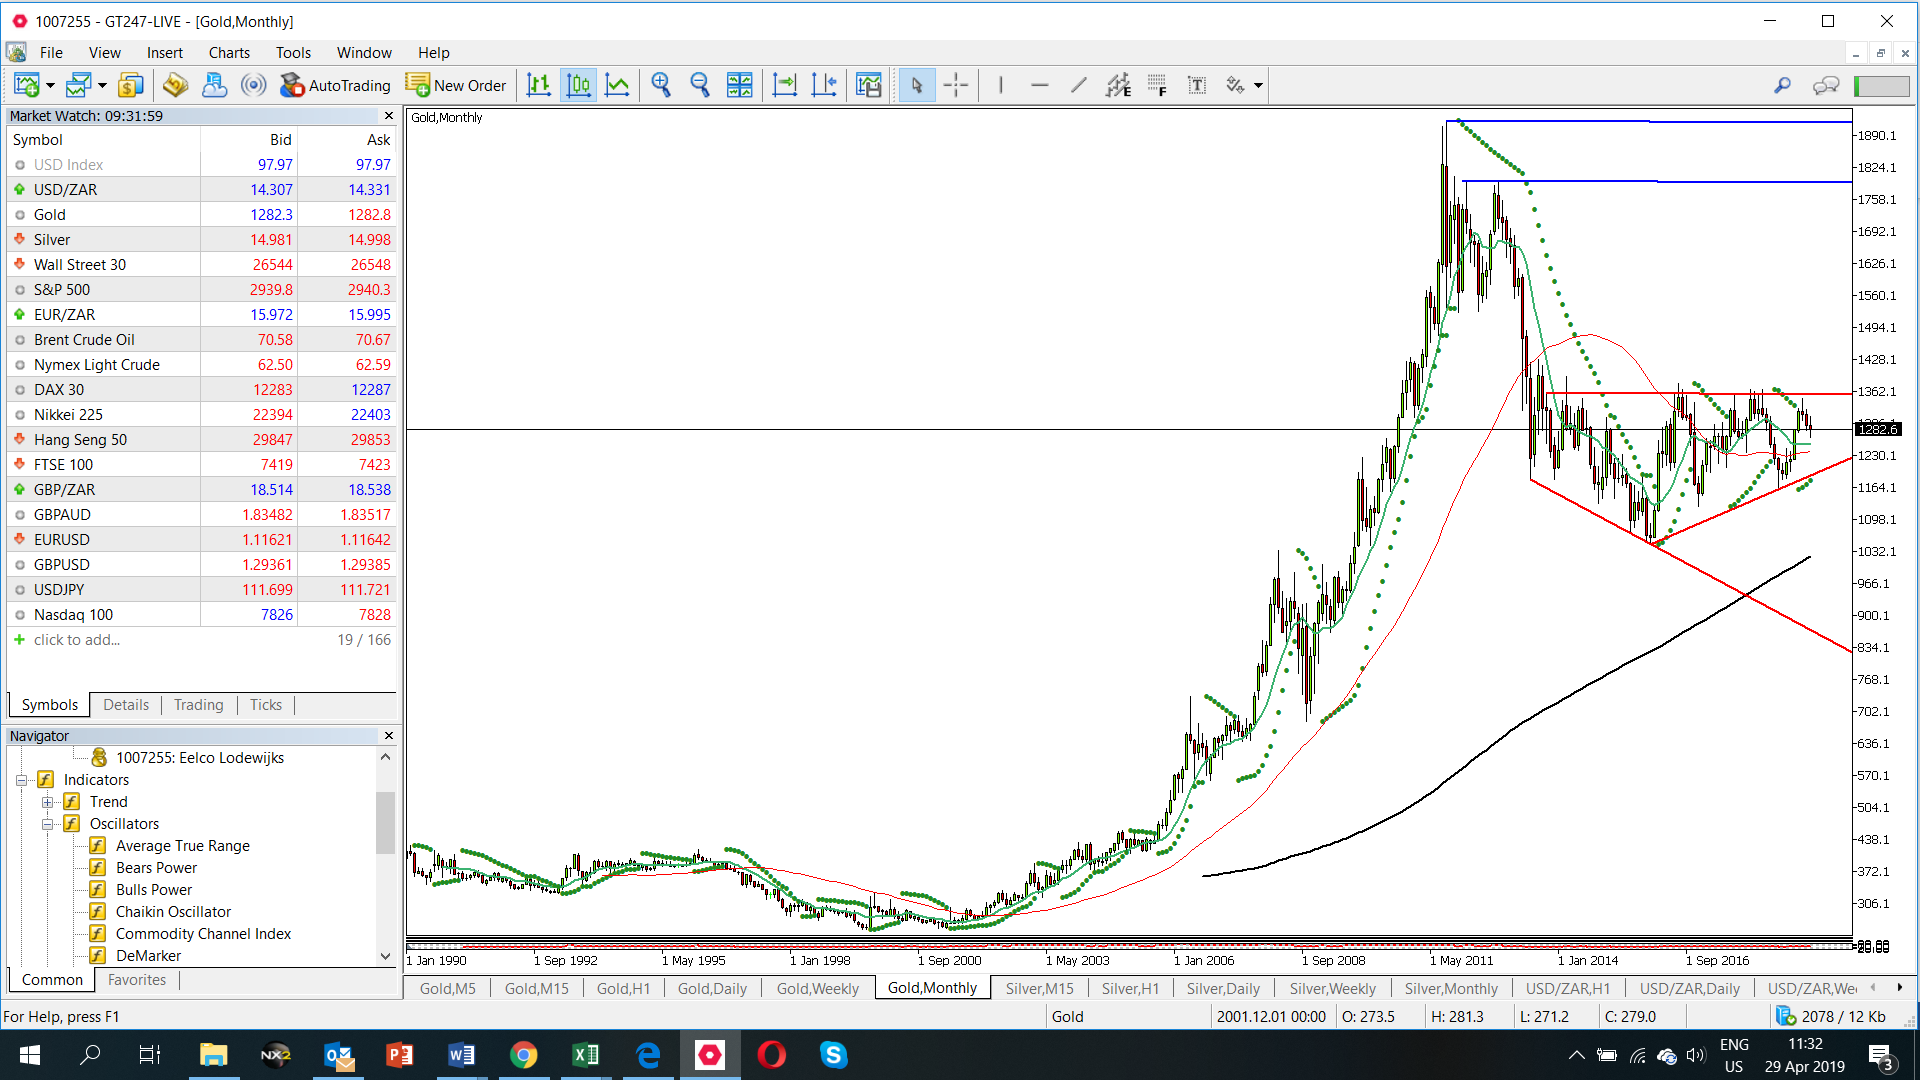Open the Charts menu
This screenshot has width=1920, height=1080.
click(x=229, y=52)
